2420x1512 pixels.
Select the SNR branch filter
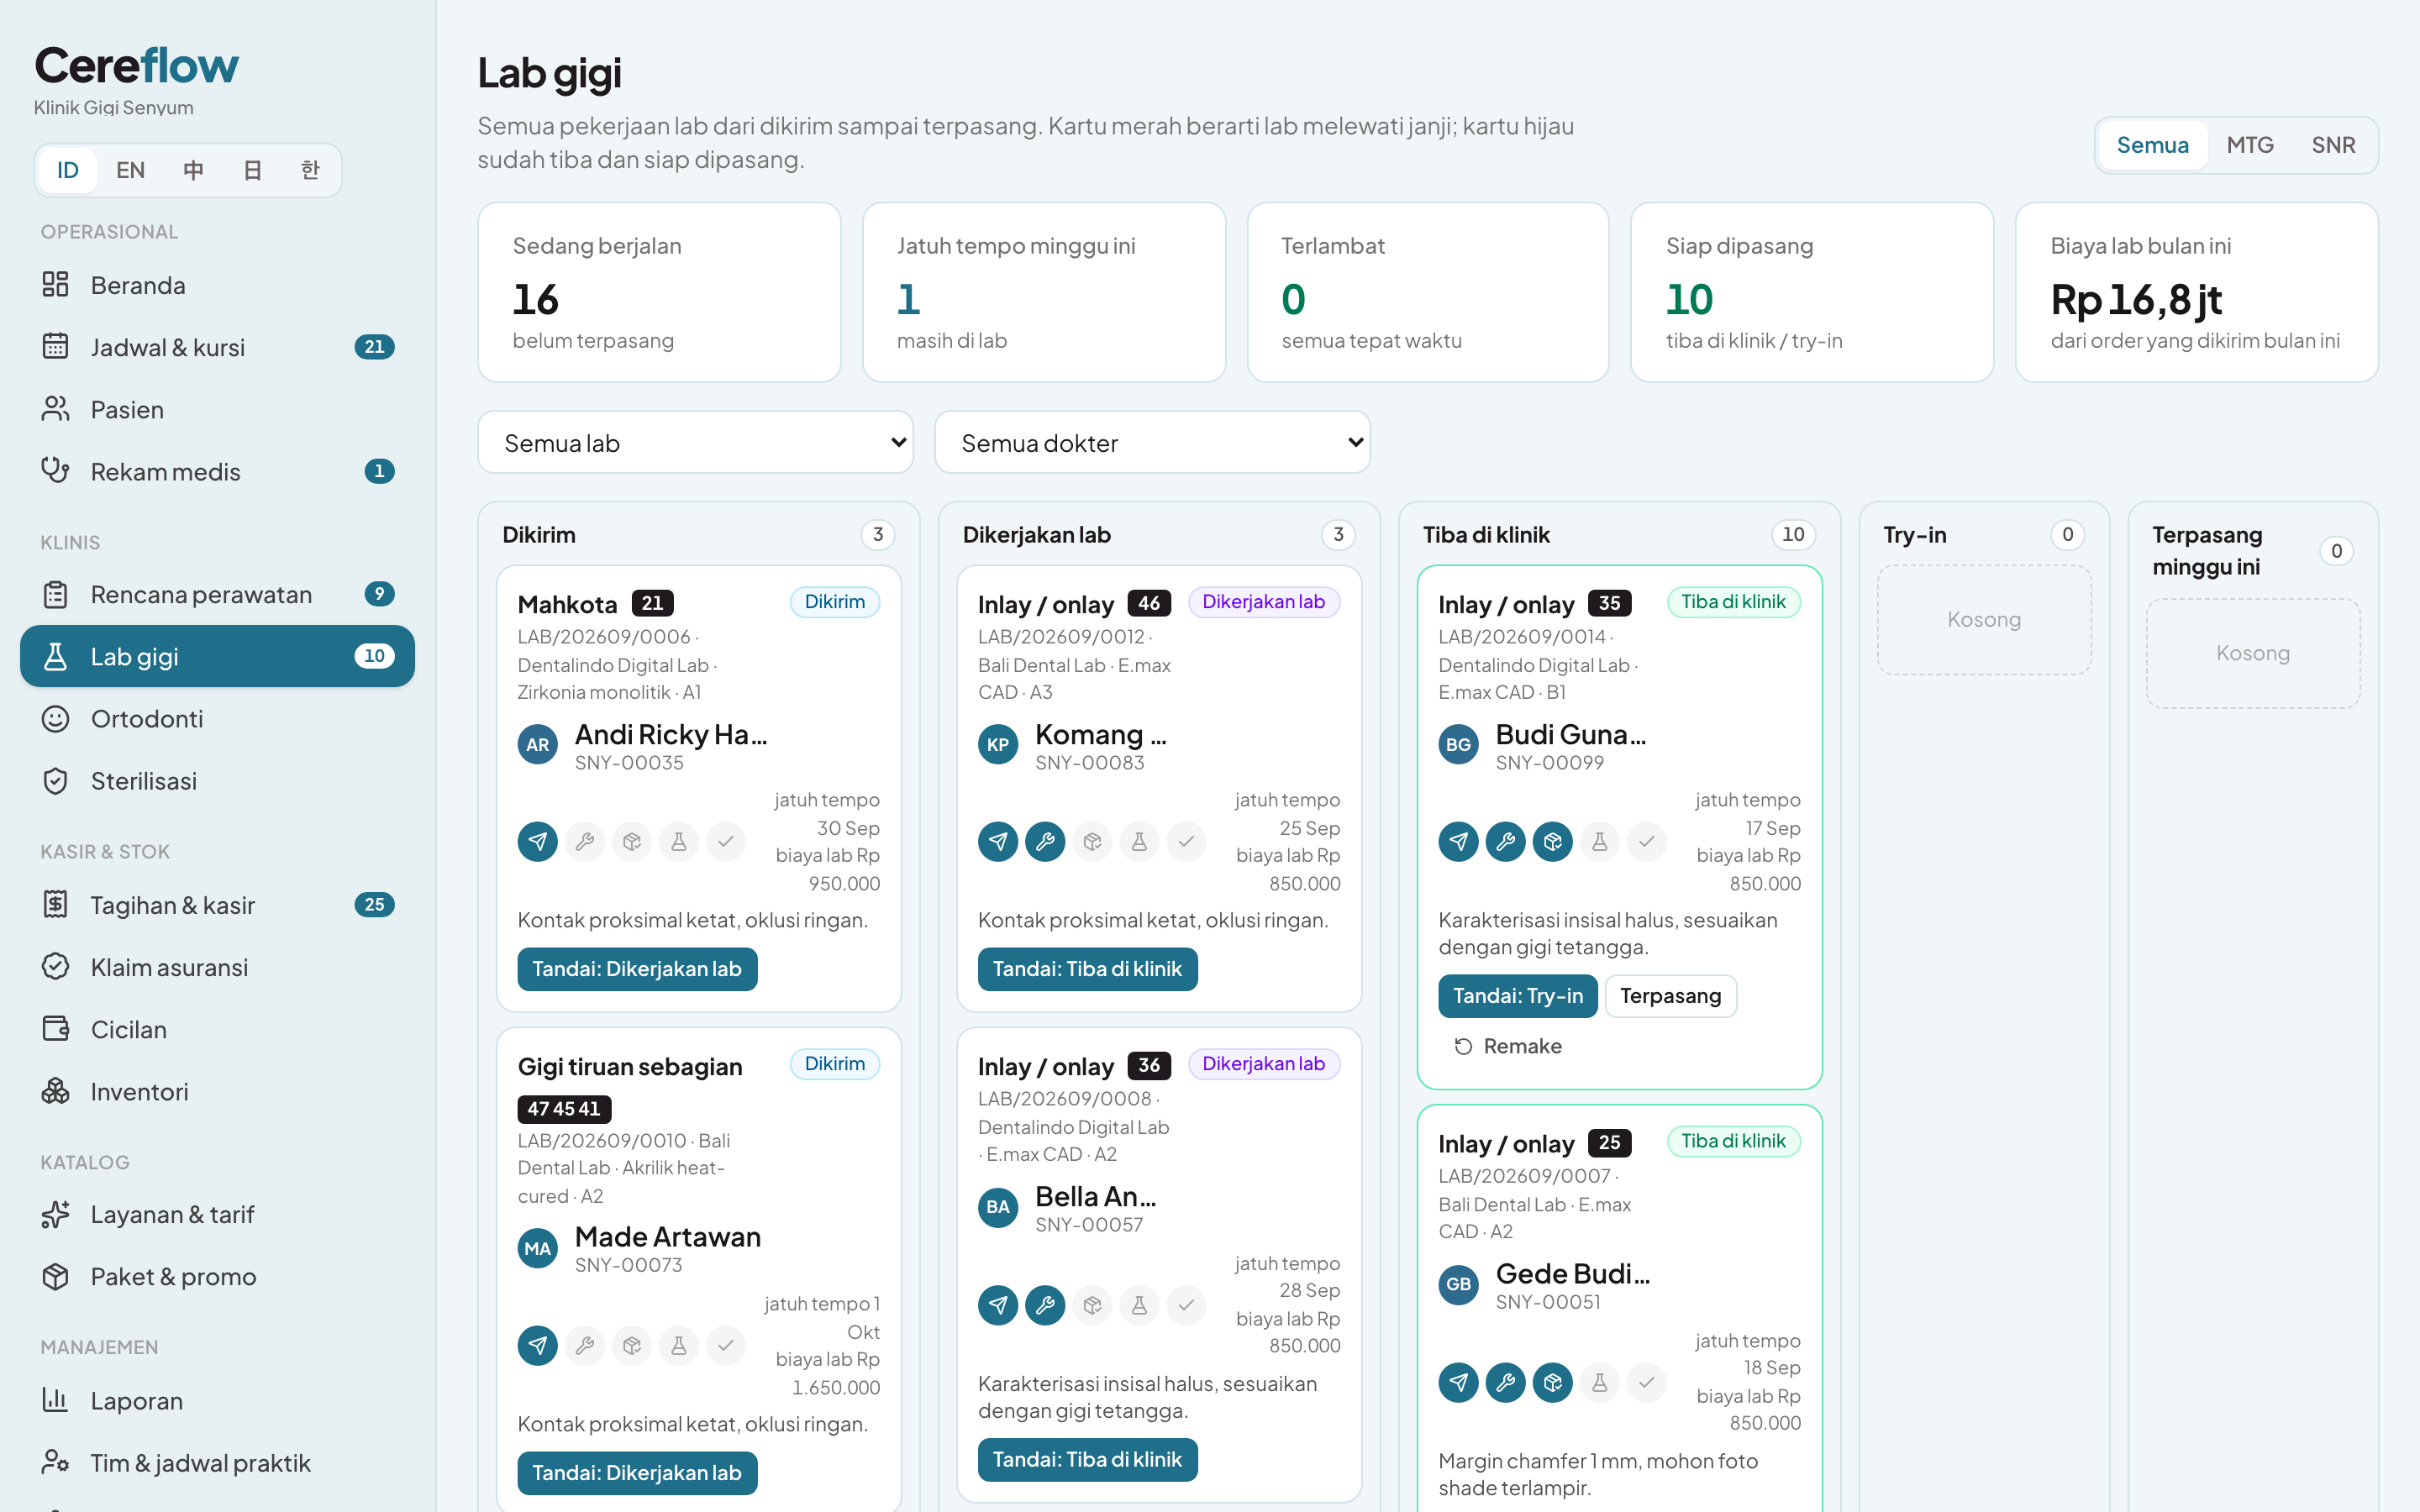click(x=2333, y=145)
